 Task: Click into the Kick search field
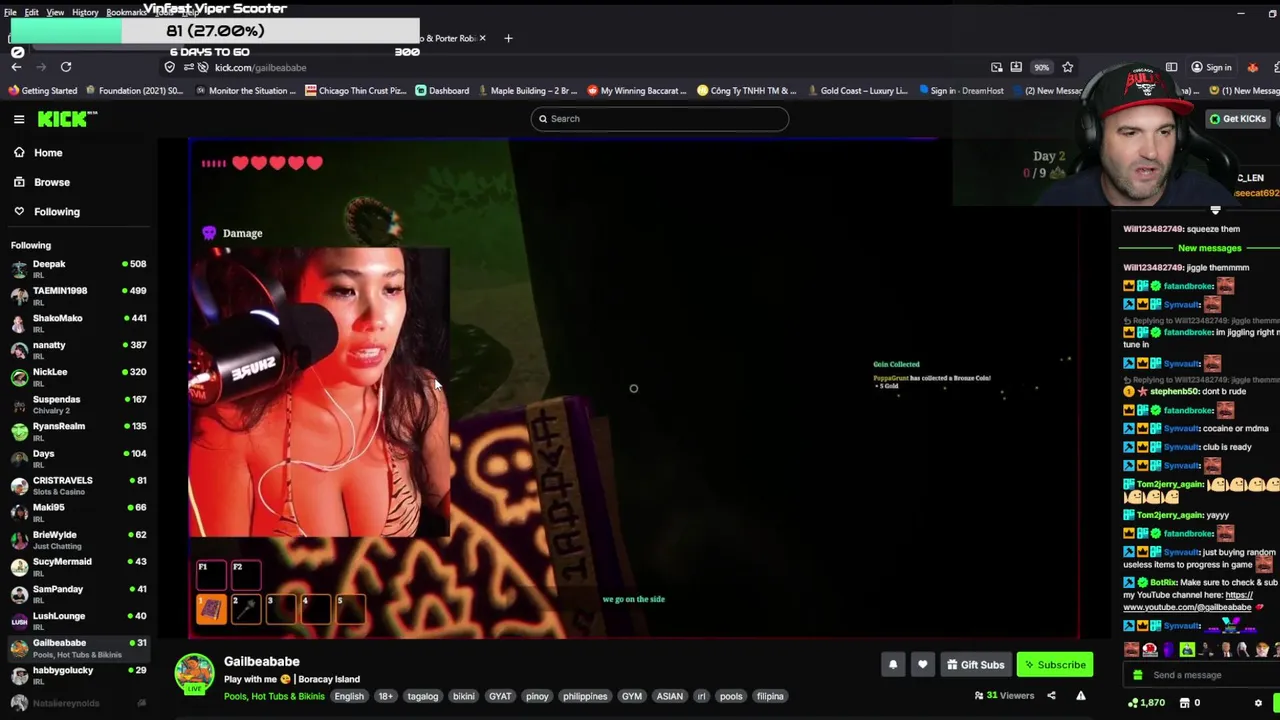660,119
